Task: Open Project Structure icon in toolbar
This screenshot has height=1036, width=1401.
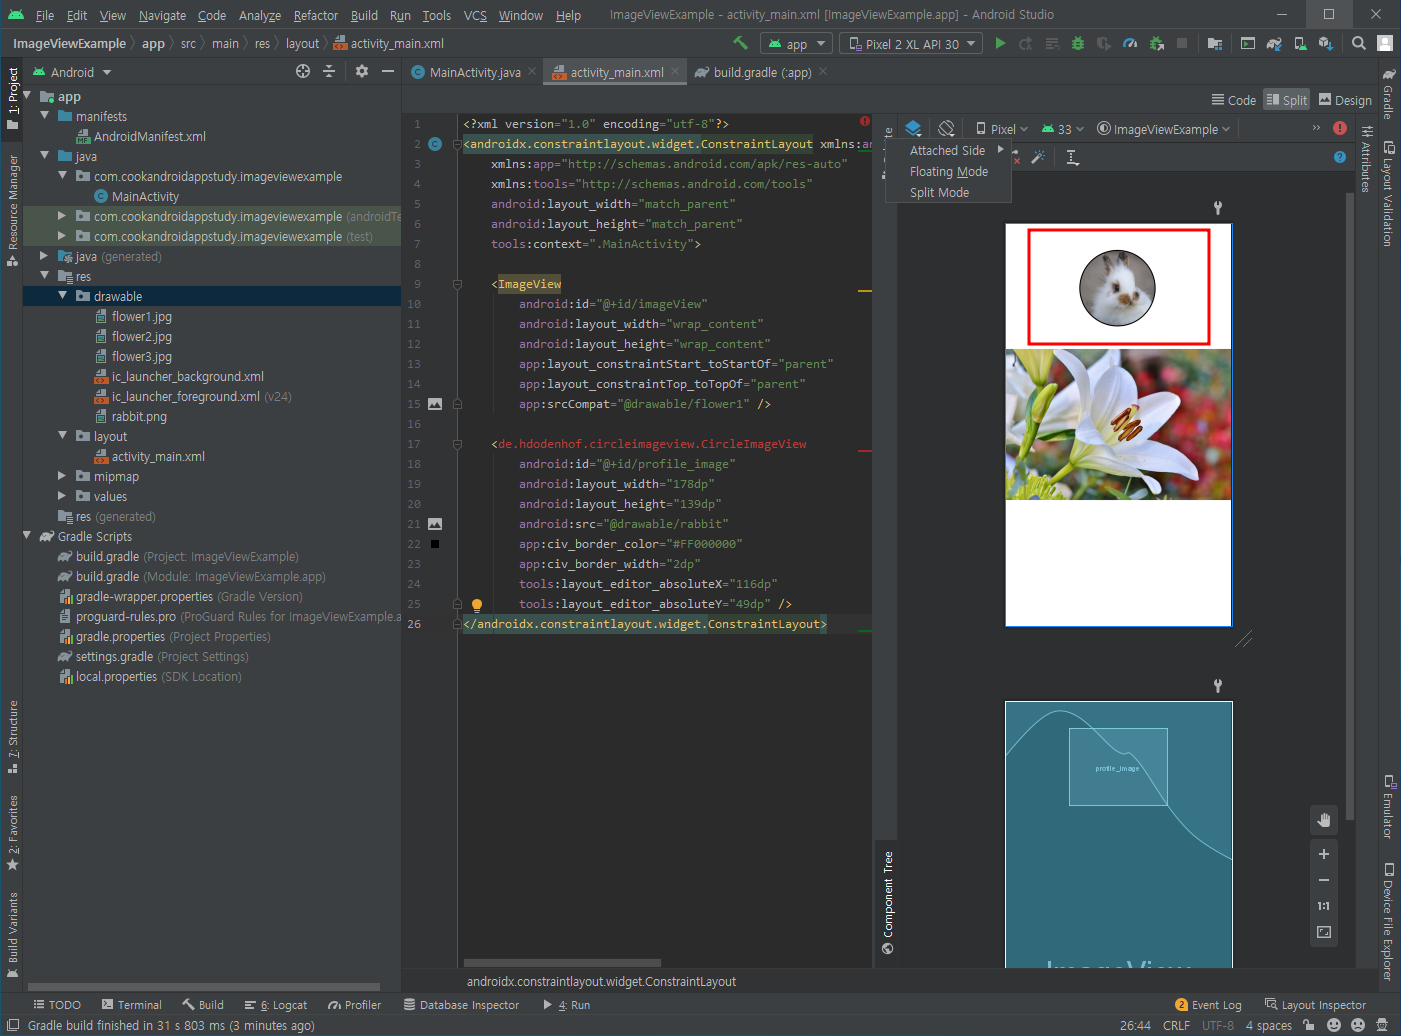Action: click(x=1214, y=43)
